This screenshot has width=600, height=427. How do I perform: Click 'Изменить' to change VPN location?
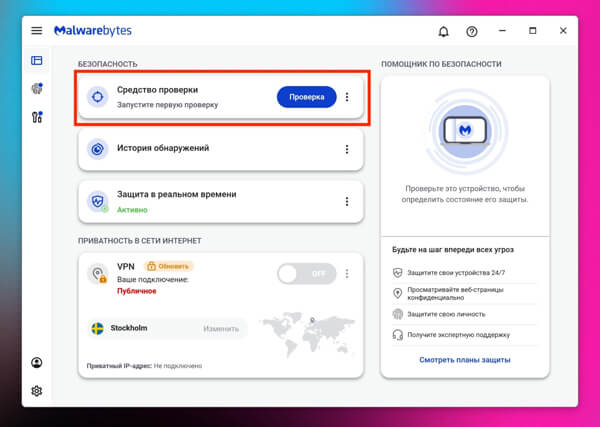coord(221,329)
